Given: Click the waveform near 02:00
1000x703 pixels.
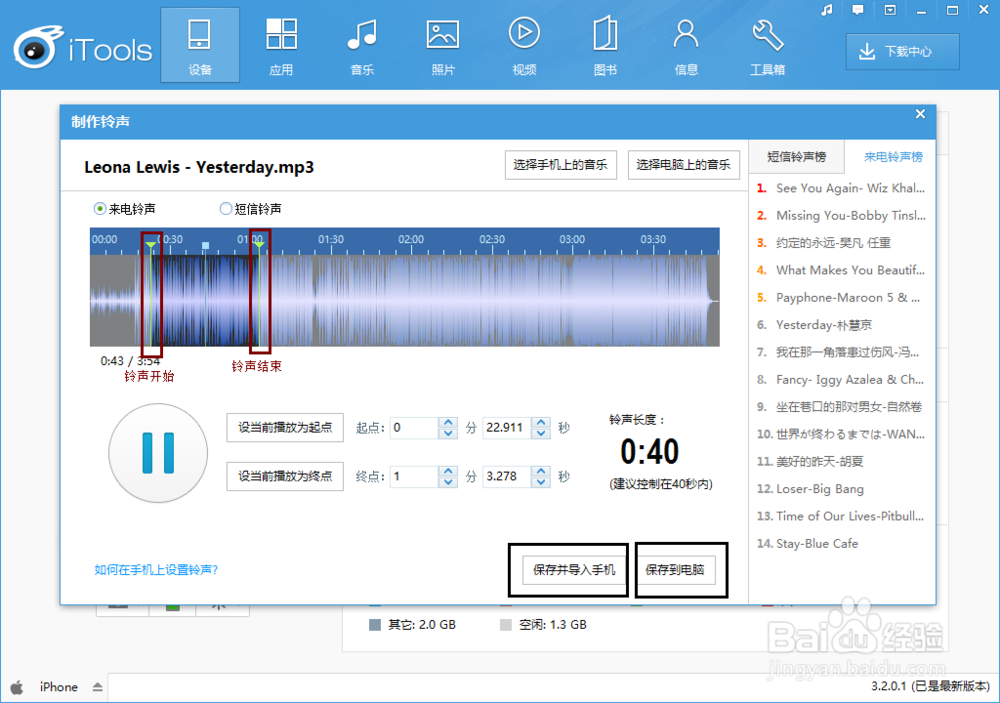Looking at the screenshot, I should [411, 300].
